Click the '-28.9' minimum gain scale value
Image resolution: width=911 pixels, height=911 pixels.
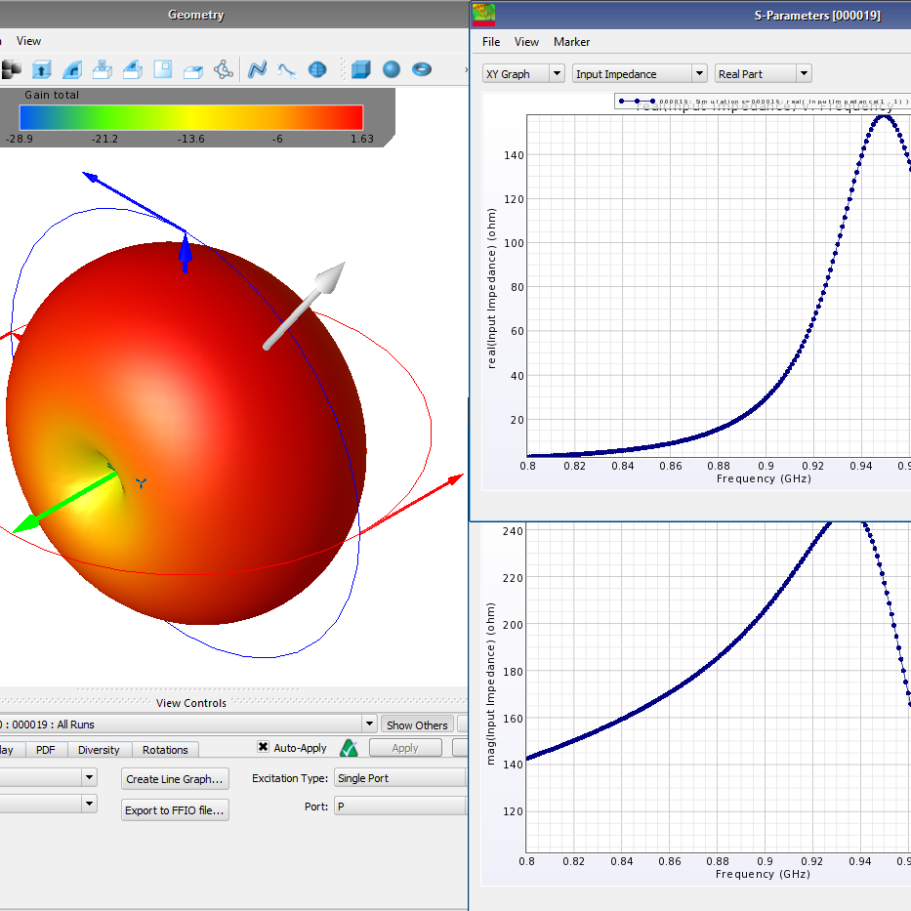pos(19,138)
